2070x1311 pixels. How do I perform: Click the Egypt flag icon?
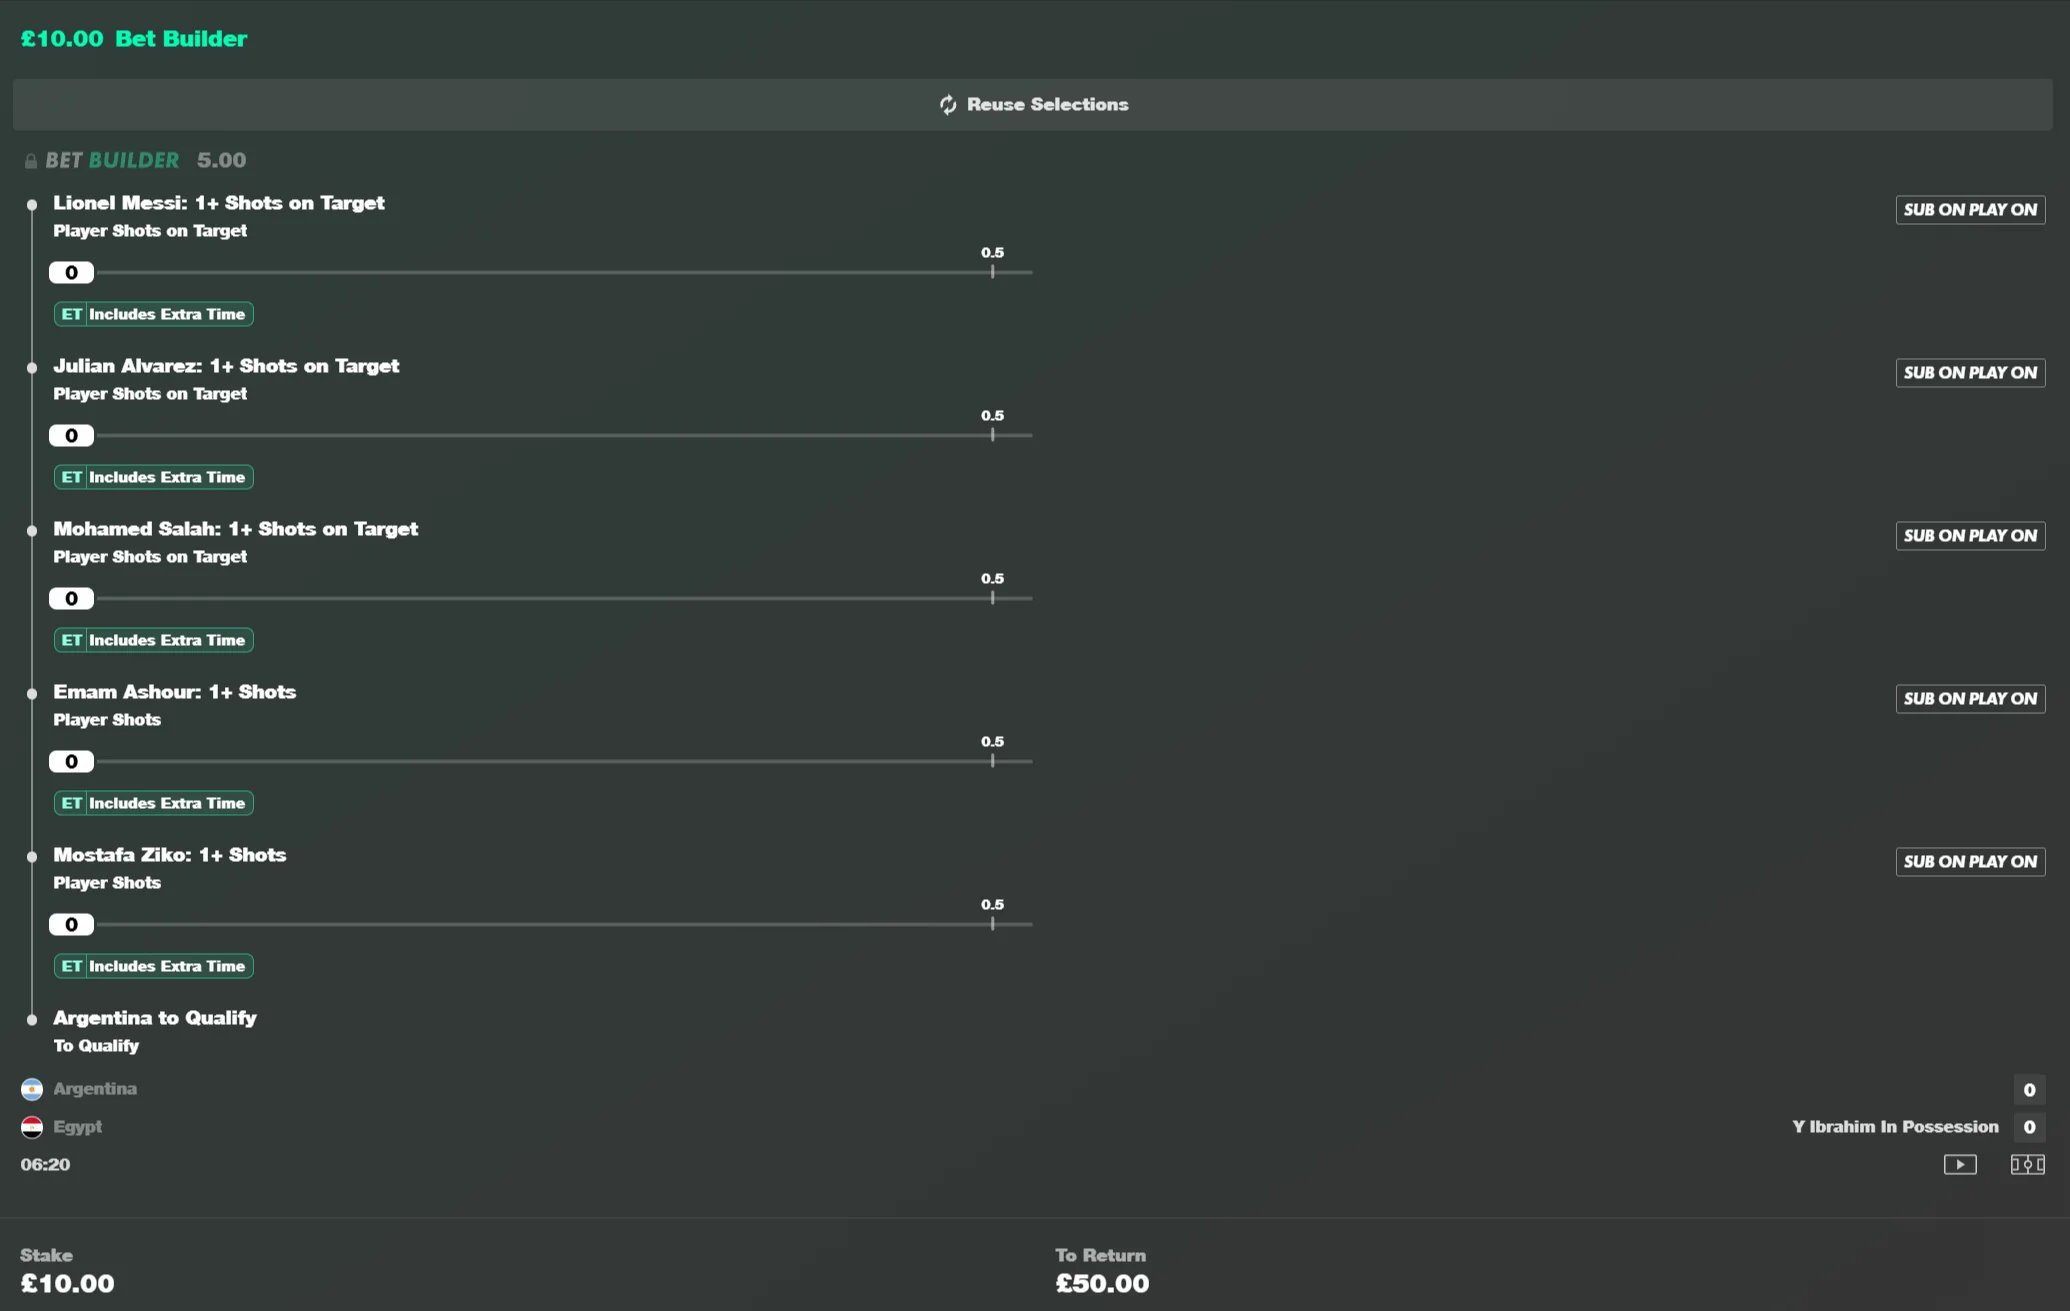(32, 1127)
